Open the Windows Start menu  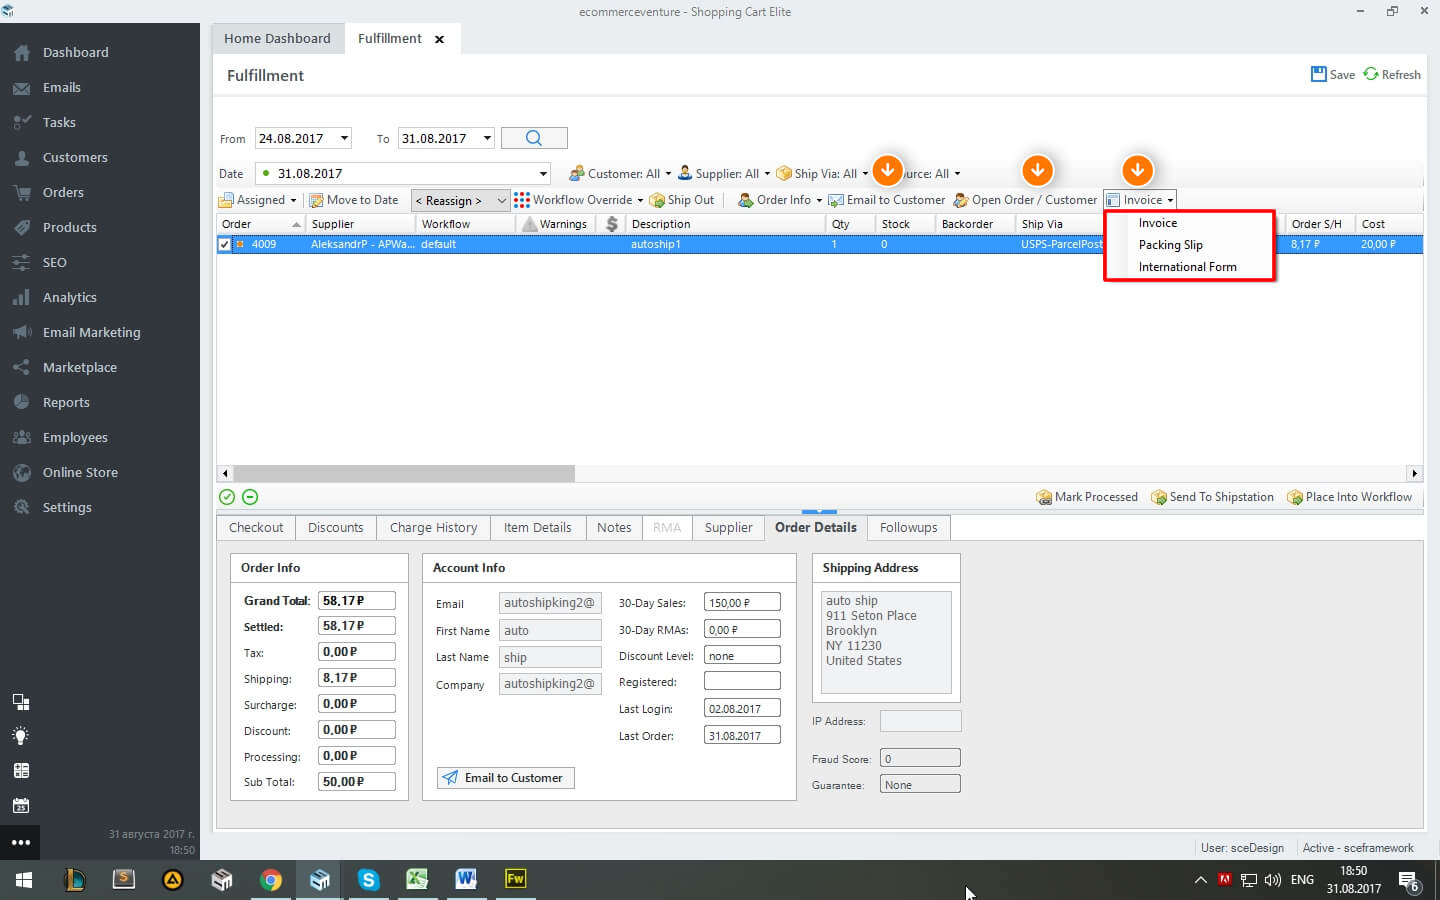coord(24,879)
